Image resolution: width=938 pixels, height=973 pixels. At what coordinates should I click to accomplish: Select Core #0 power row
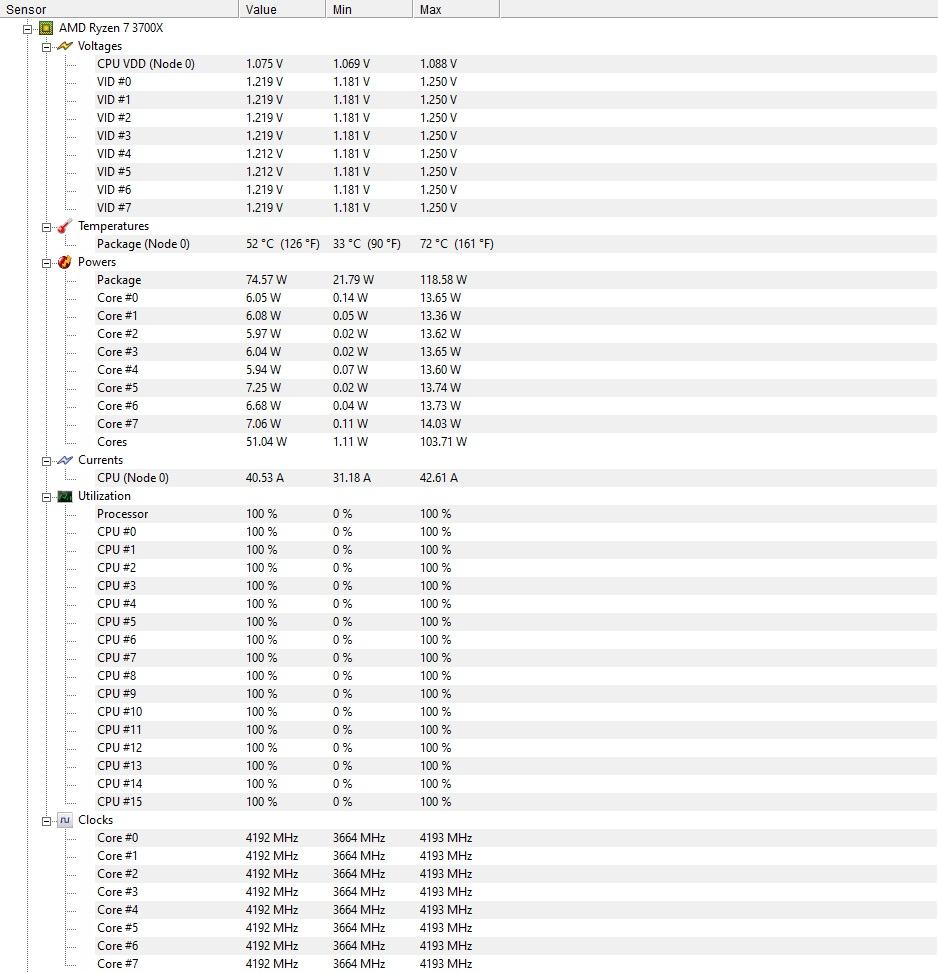tap(515, 298)
